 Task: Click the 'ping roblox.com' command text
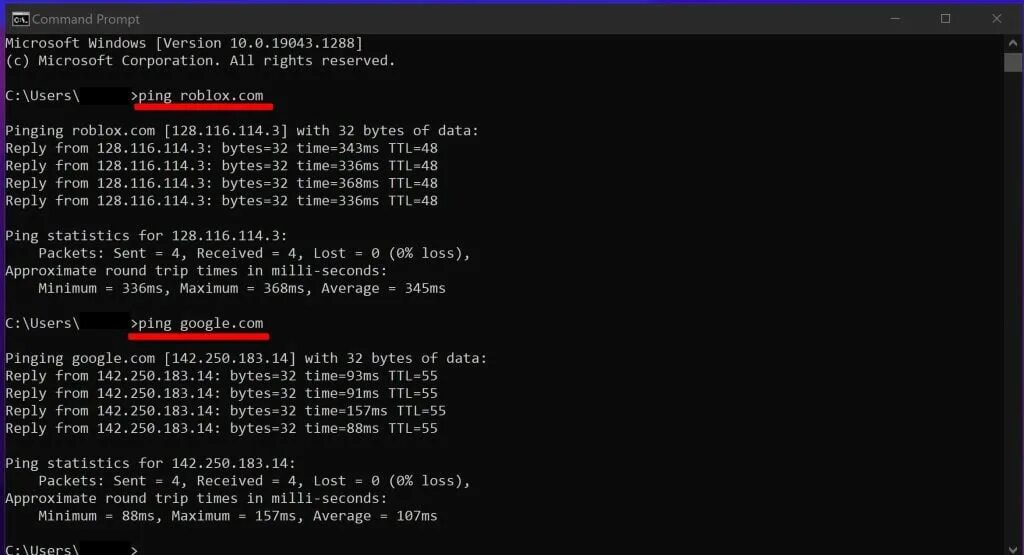coord(200,95)
